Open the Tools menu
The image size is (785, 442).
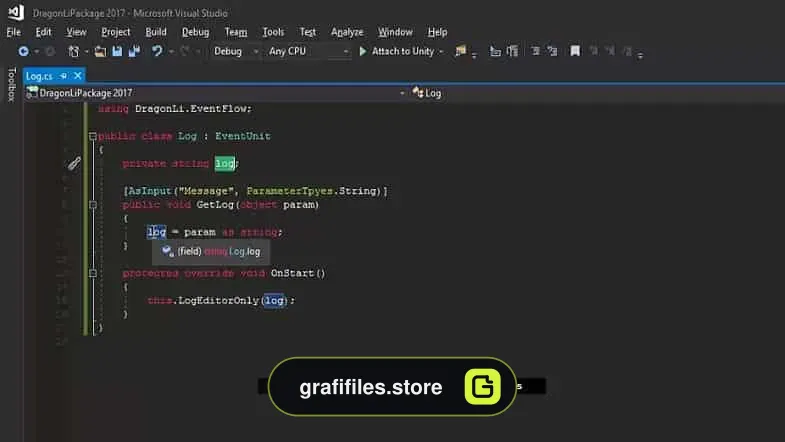[273, 32]
